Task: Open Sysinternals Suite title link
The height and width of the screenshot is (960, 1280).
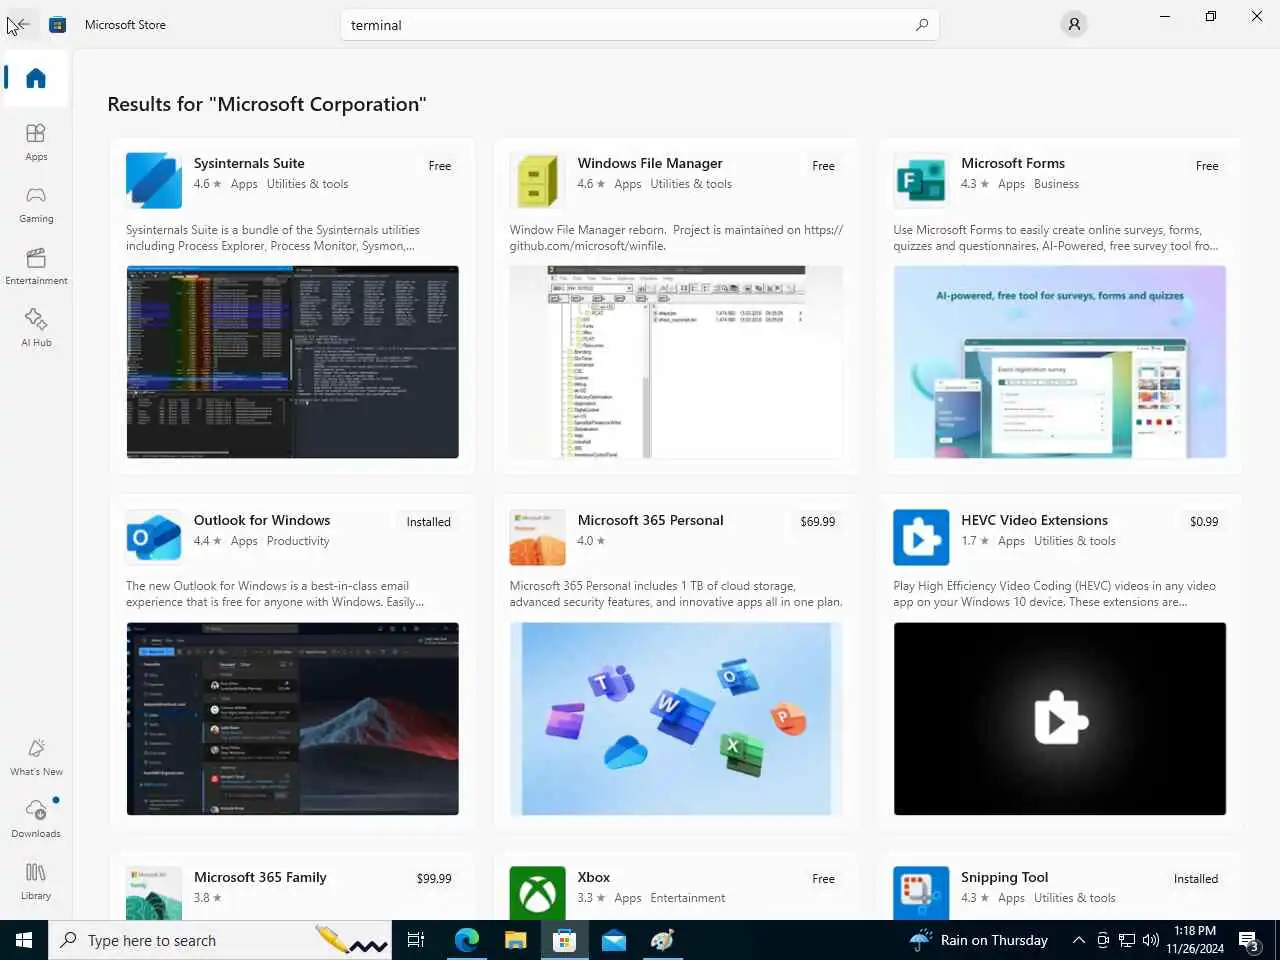Action: [x=249, y=163]
